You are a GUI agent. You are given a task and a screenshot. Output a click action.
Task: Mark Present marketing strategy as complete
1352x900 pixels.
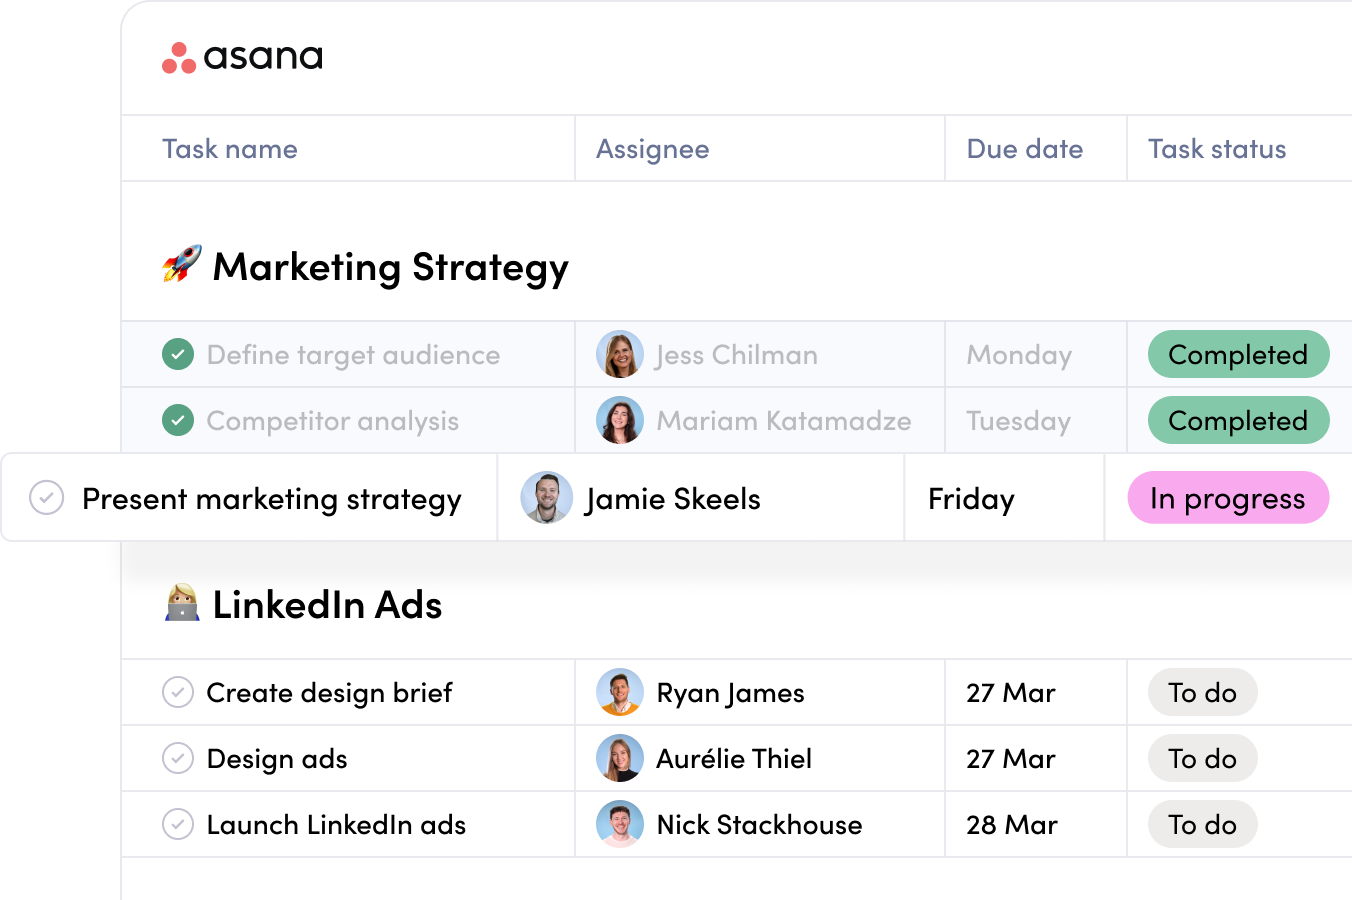pos(47,498)
